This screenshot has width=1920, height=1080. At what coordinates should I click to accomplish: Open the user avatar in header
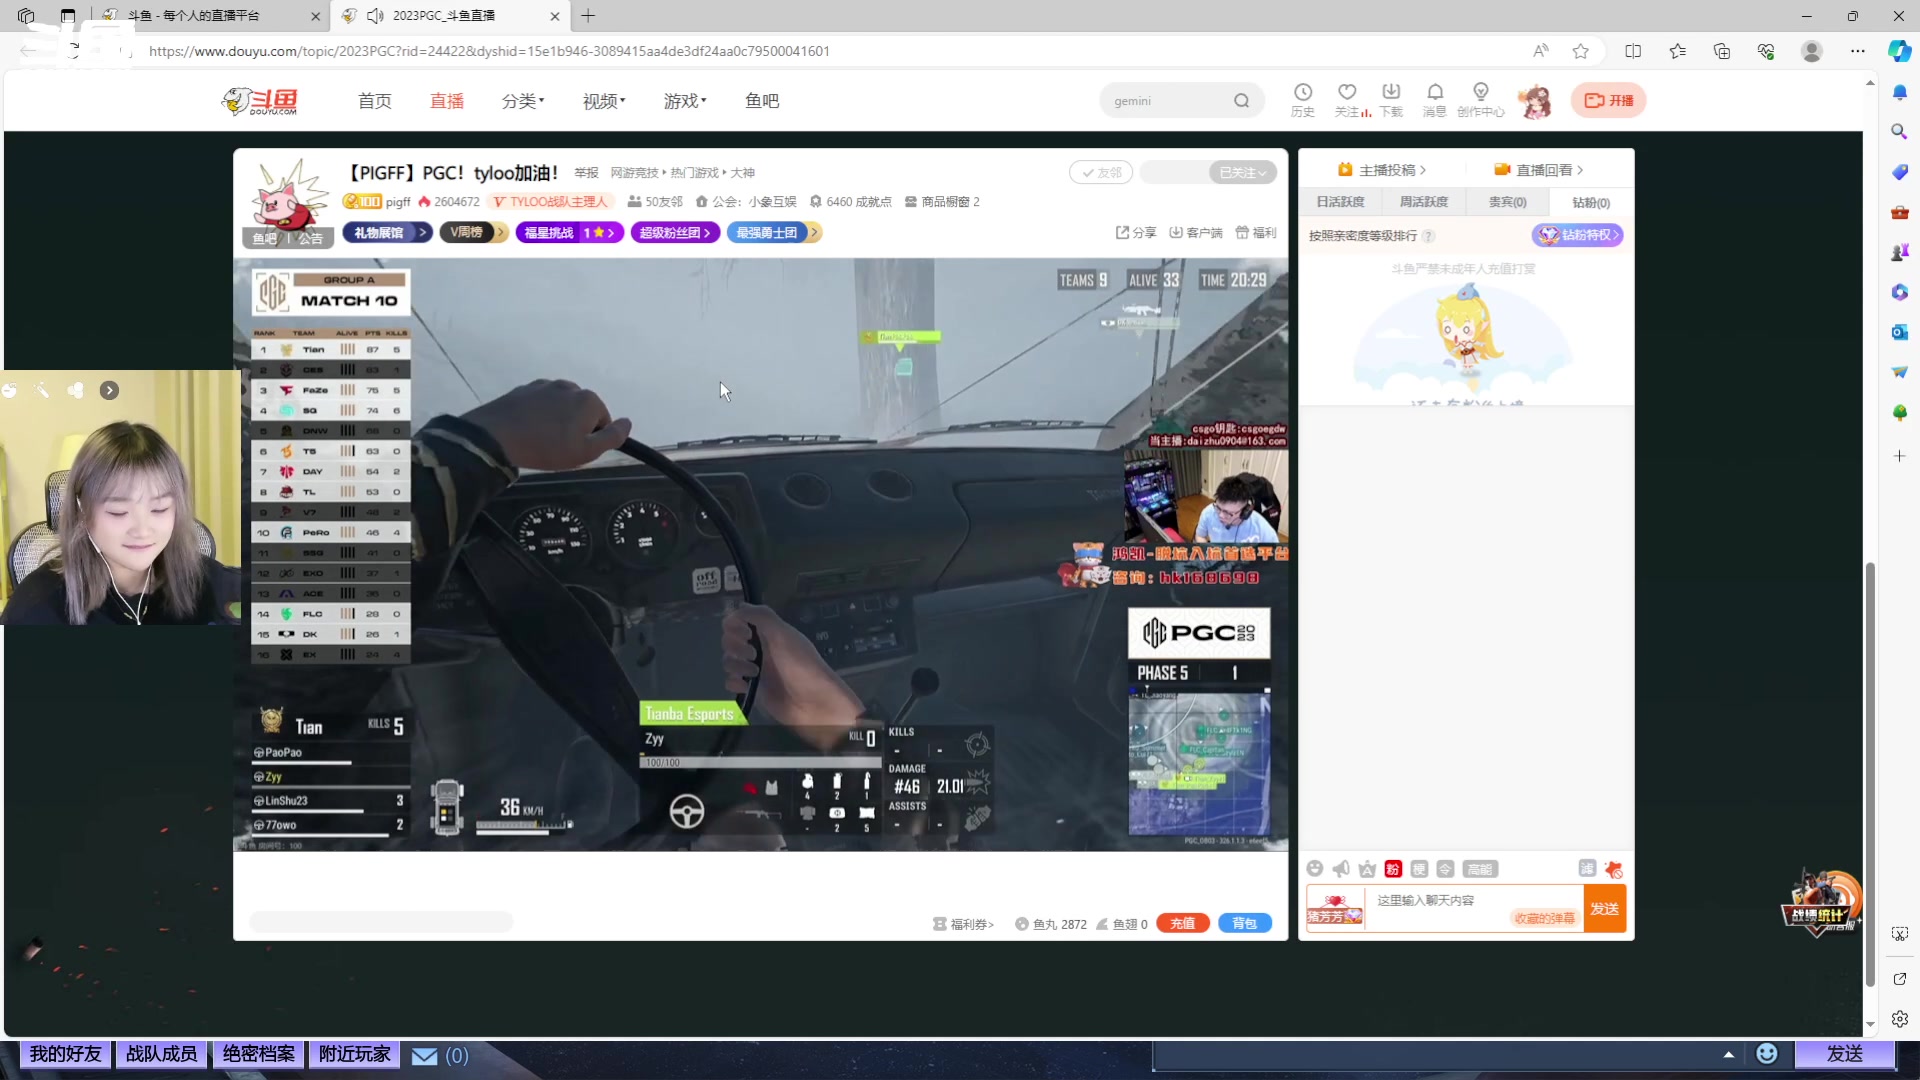tap(1535, 101)
